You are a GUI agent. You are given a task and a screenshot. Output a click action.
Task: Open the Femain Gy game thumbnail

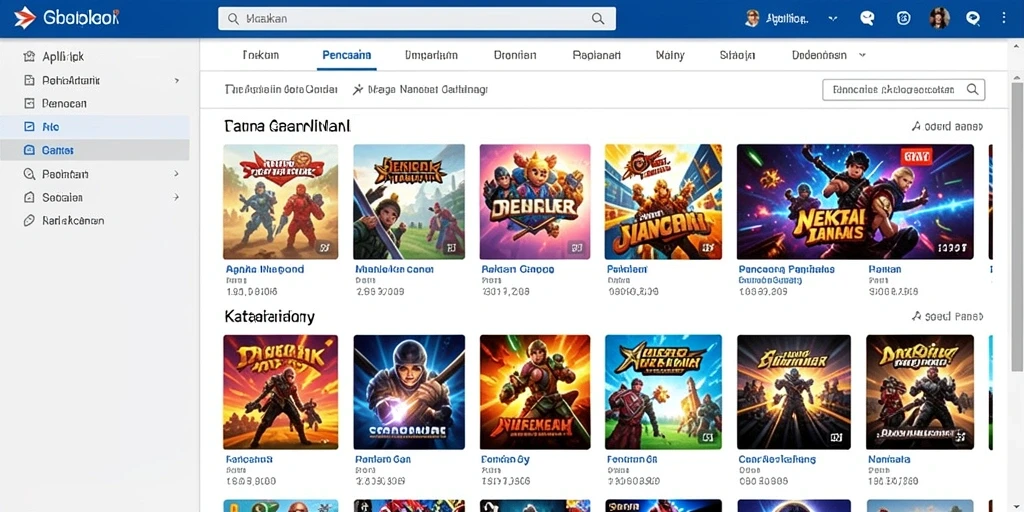[x=535, y=392]
